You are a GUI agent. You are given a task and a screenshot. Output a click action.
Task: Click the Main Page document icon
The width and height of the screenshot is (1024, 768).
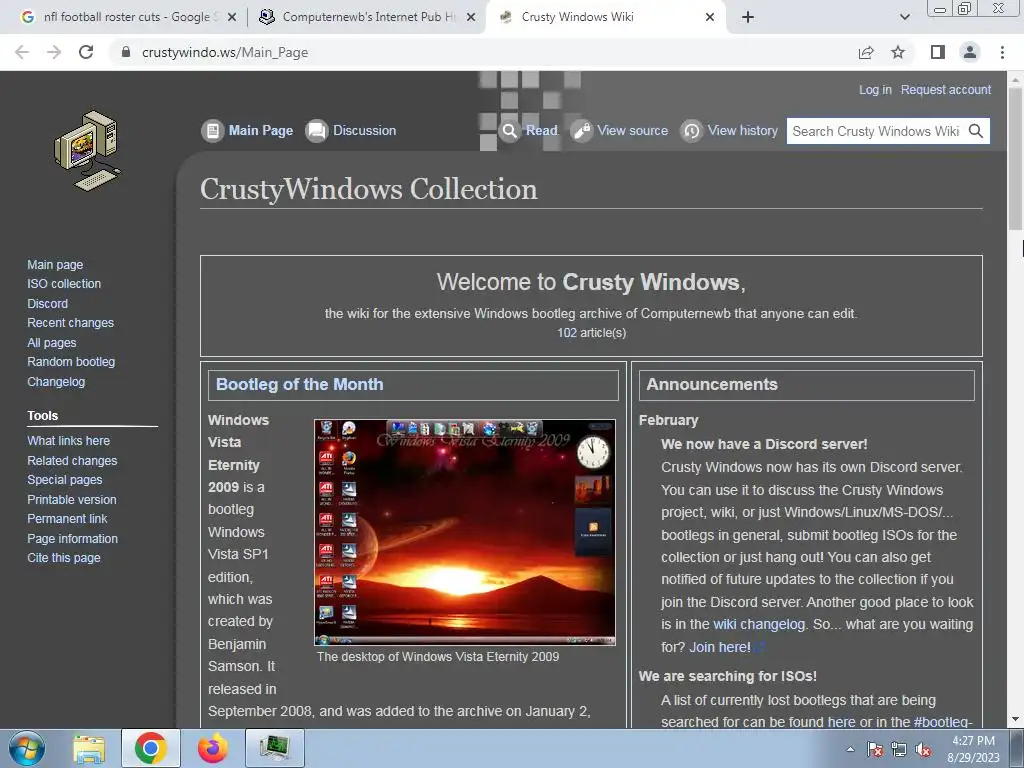point(212,131)
